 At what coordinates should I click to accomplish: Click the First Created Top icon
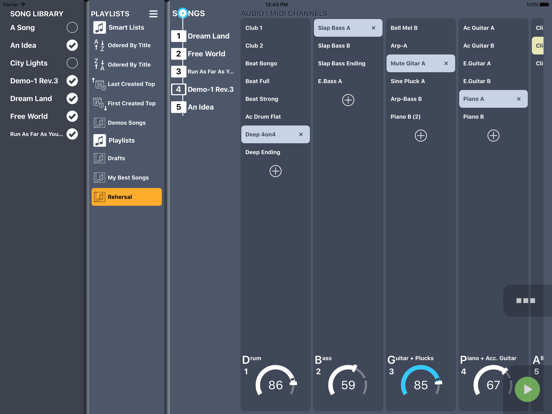coord(99,104)
